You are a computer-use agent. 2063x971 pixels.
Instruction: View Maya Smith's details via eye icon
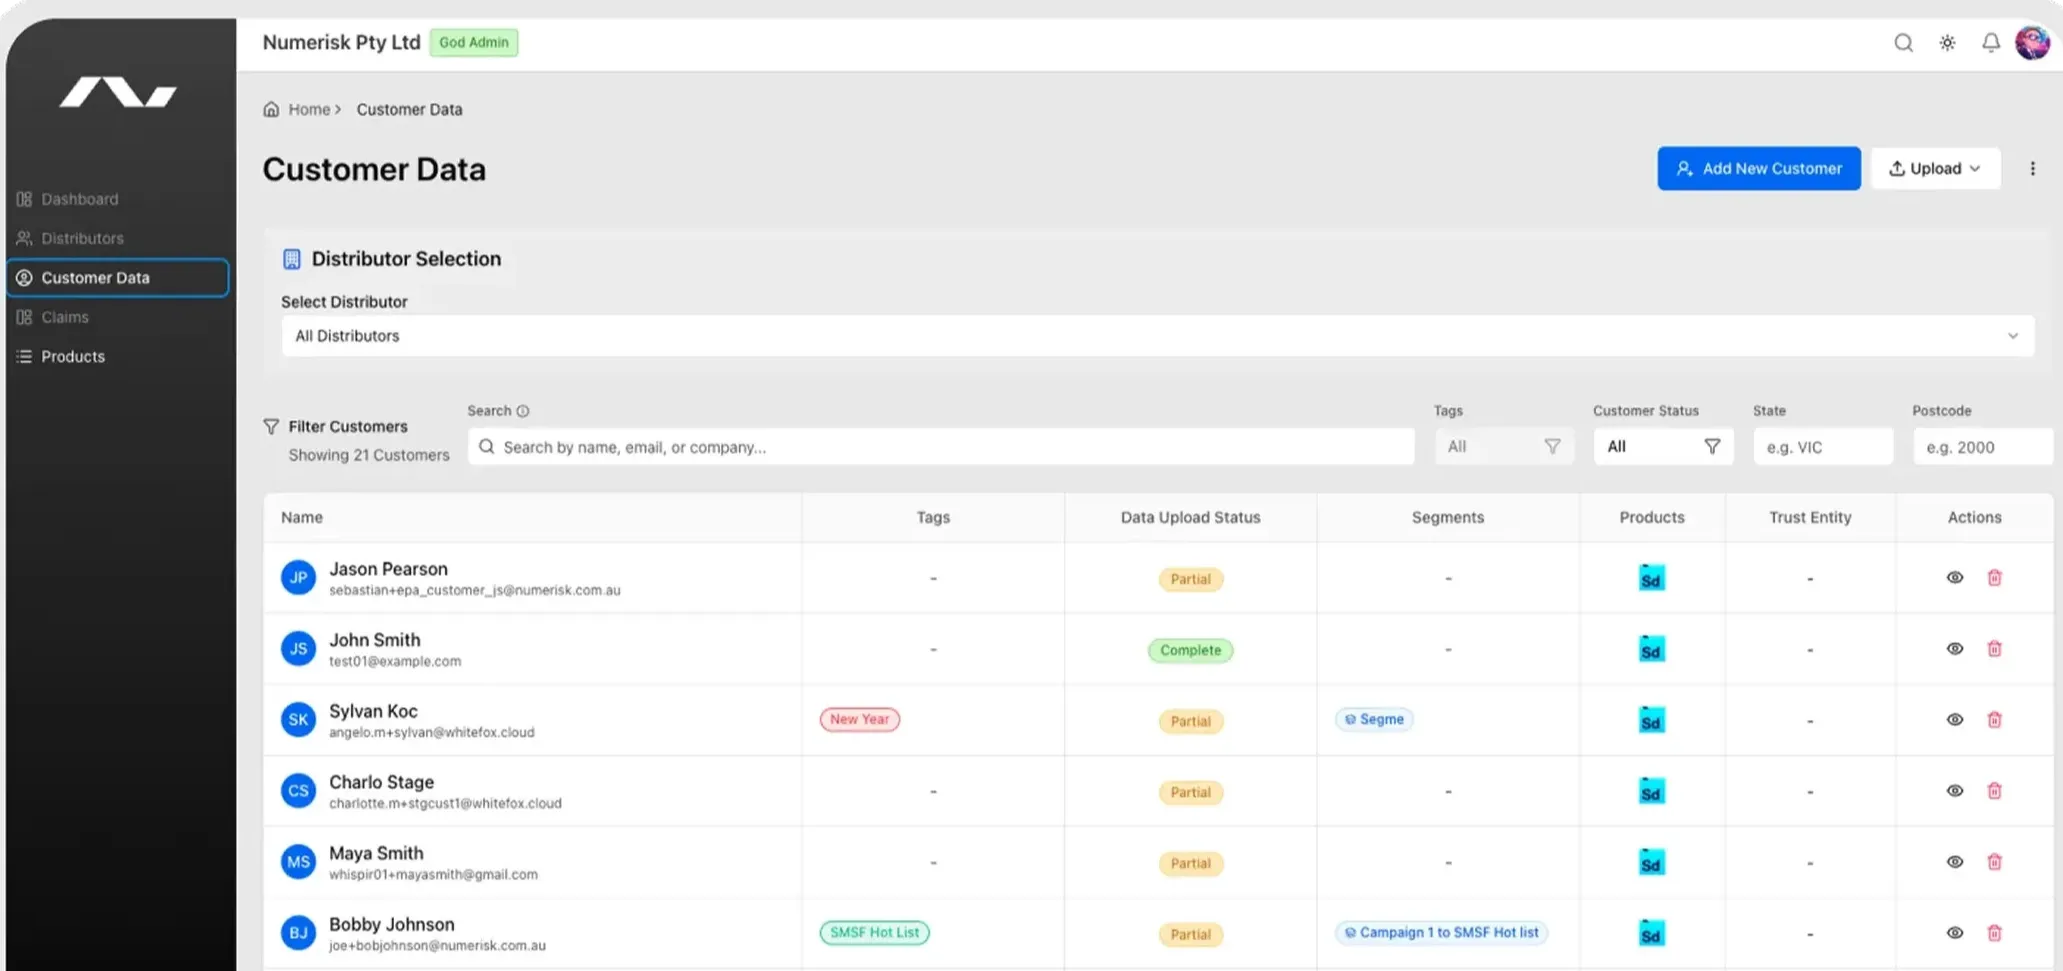(x=1955, y=862)
